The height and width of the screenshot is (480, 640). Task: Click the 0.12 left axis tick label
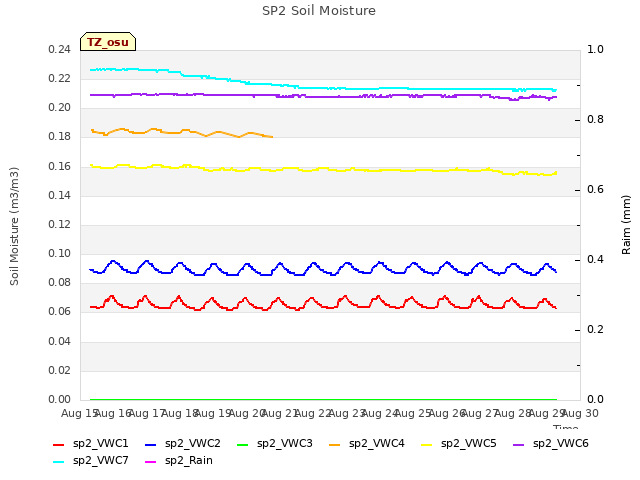(x=59, y=224)
